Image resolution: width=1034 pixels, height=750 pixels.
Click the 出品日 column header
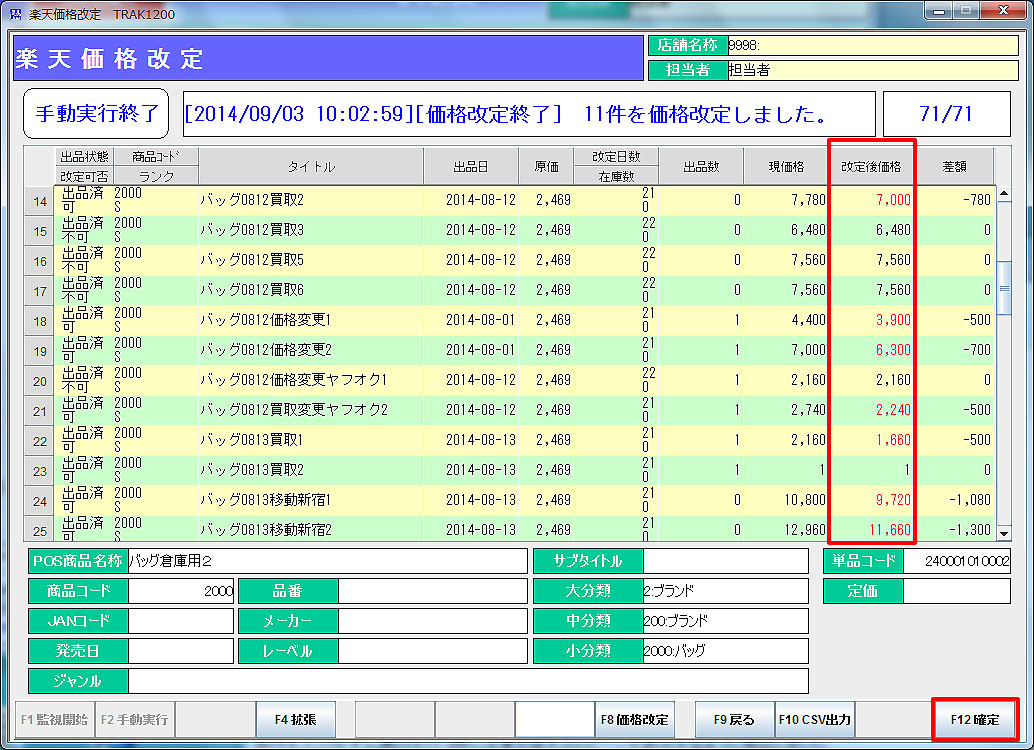click(471, 167)
